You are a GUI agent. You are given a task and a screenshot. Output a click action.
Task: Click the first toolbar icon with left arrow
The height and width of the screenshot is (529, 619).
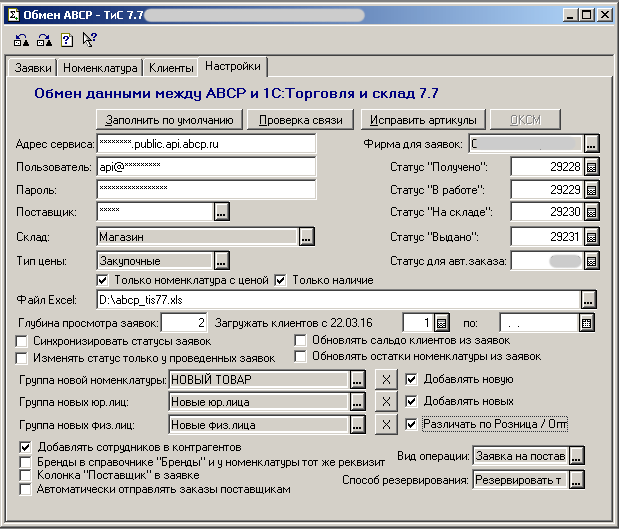21,40
